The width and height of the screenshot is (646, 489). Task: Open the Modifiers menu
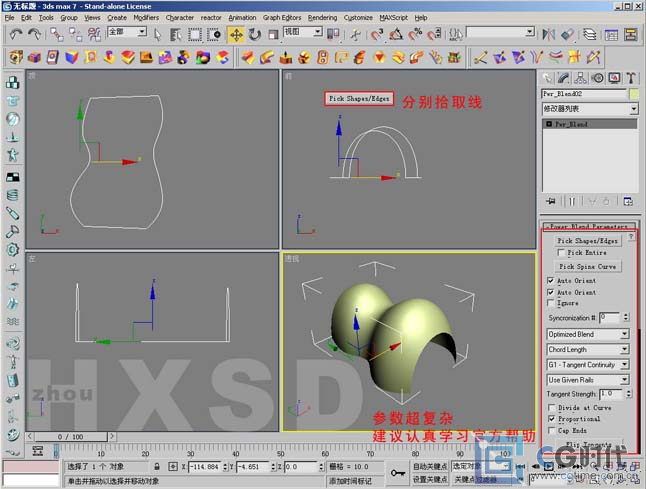tap(146, 18)
